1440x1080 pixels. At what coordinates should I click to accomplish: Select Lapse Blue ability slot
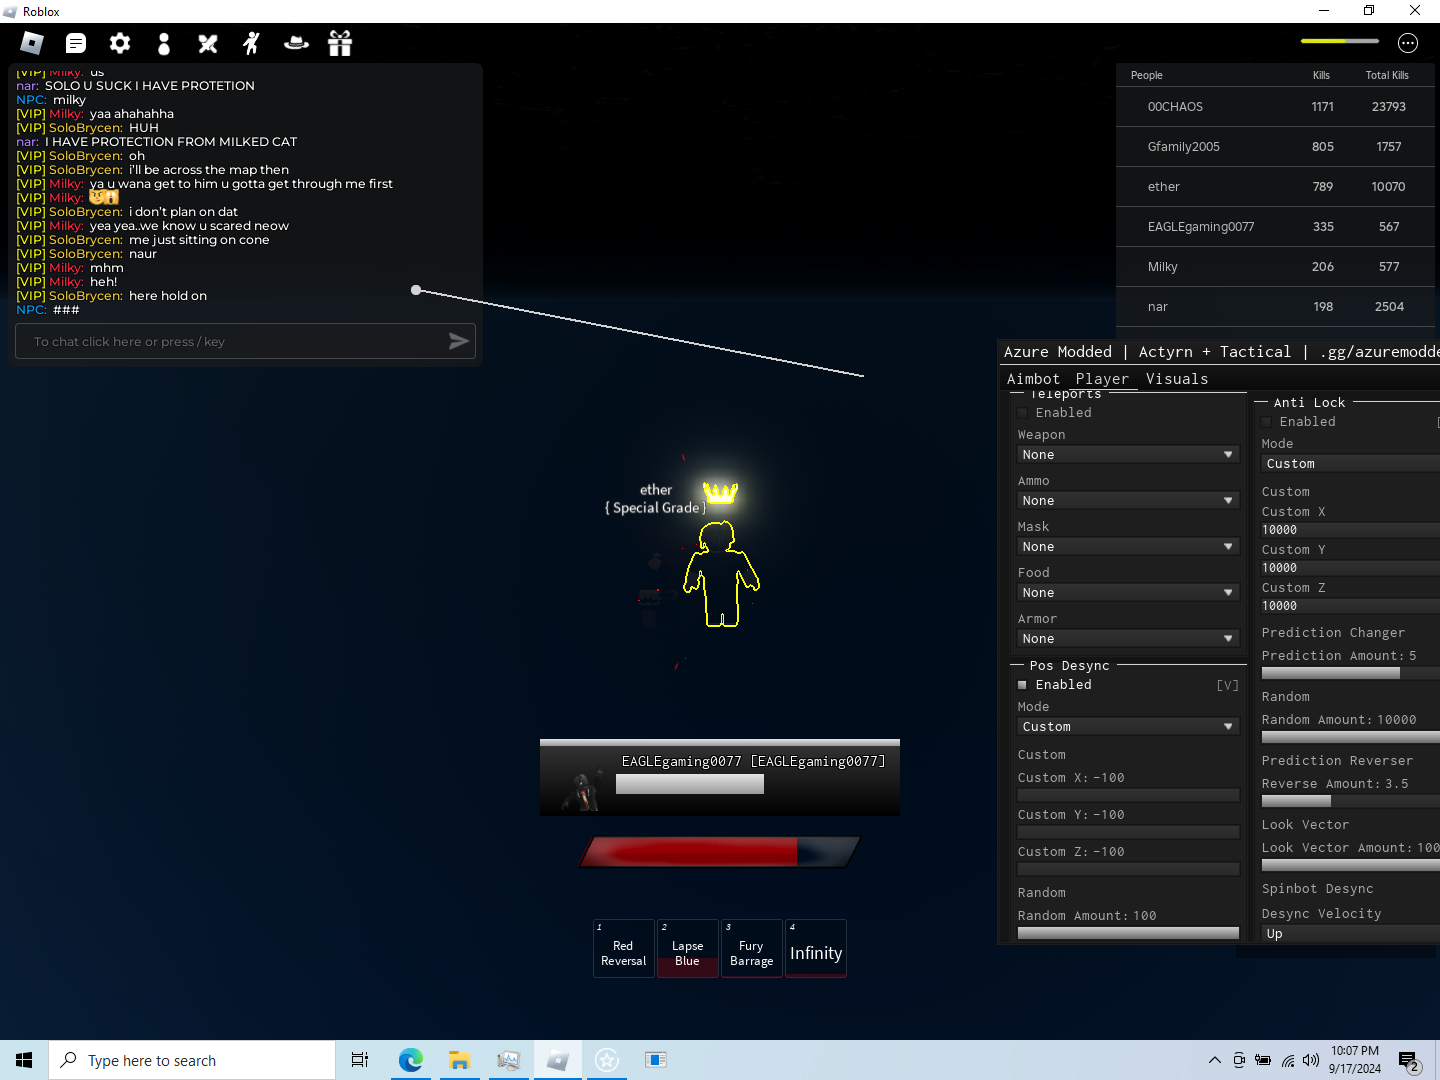click(687, 948)
